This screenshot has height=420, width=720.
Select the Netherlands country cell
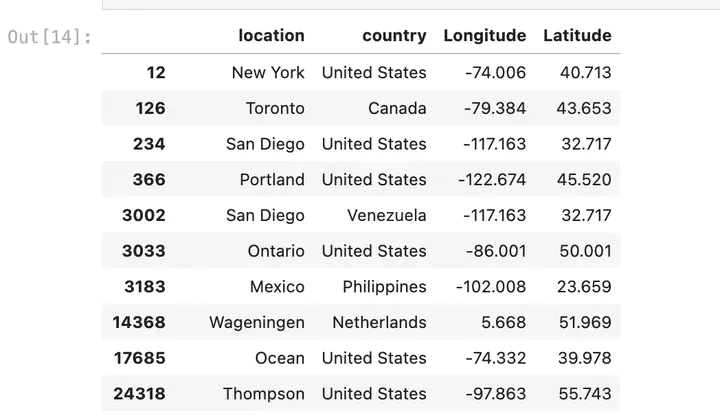tap(379, 323)
